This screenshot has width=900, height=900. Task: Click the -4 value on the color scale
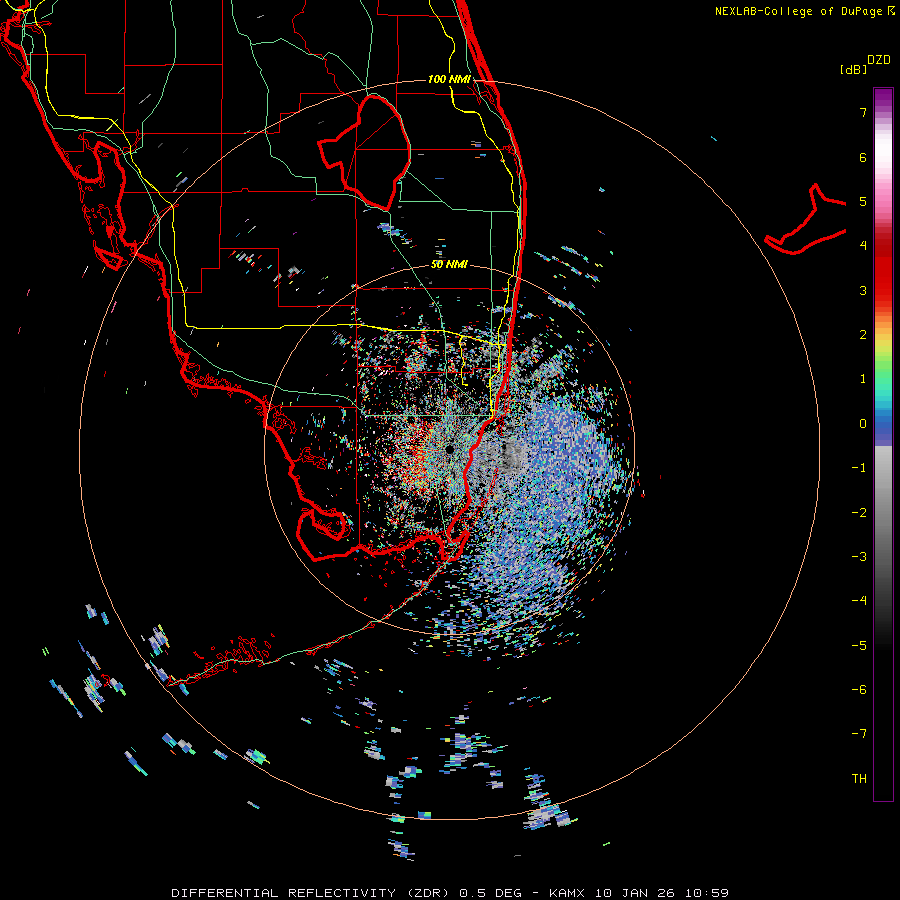[859, 601]
